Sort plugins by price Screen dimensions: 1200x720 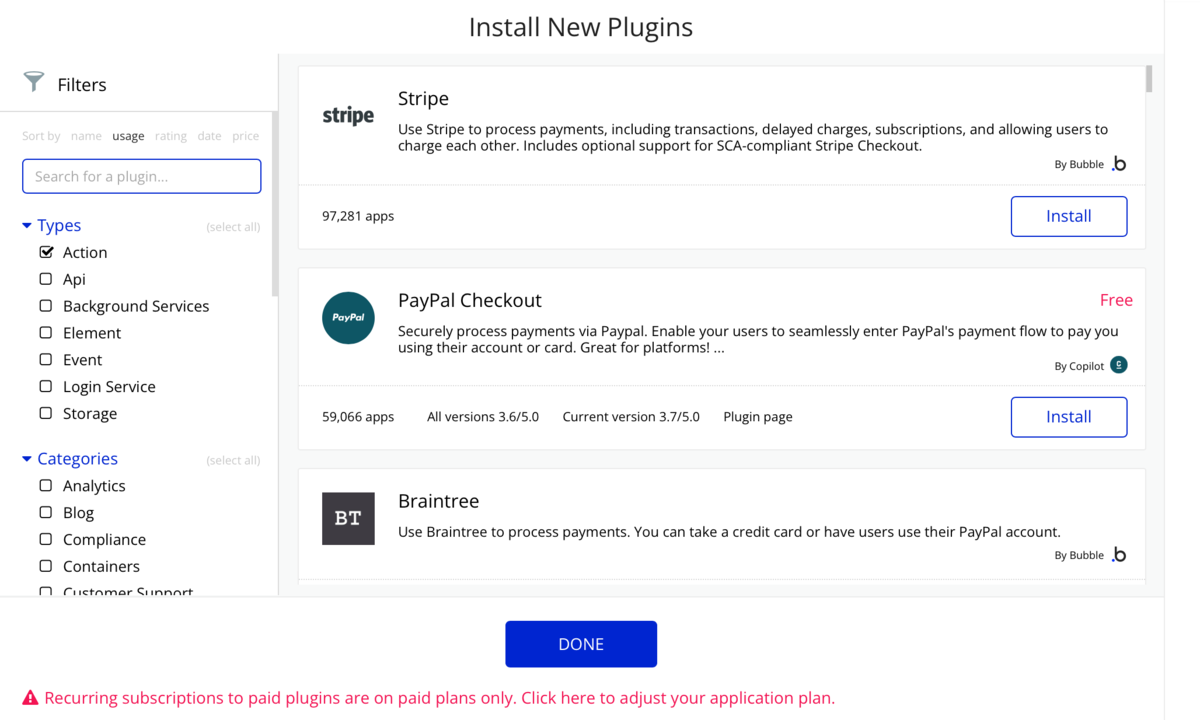click(246, 136)
